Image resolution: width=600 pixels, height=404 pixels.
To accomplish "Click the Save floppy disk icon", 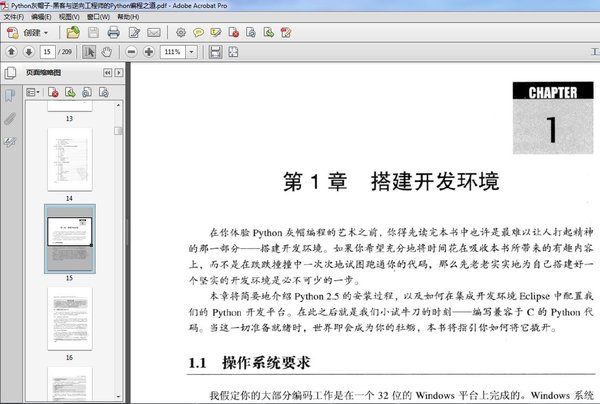I will point(93,33).
